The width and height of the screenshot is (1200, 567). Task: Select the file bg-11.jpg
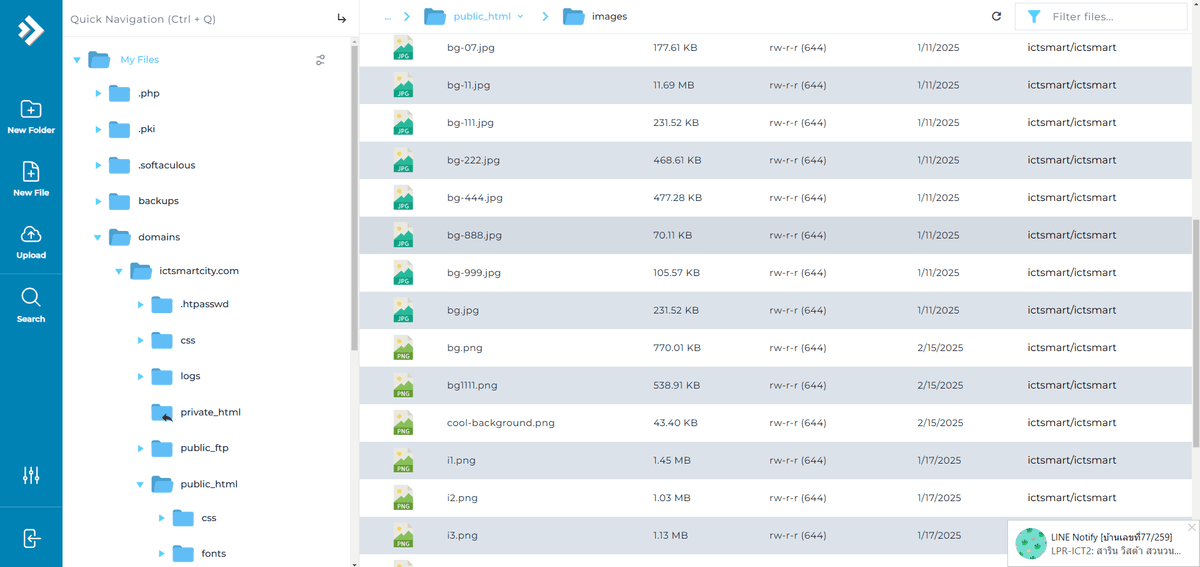(468, 85)
